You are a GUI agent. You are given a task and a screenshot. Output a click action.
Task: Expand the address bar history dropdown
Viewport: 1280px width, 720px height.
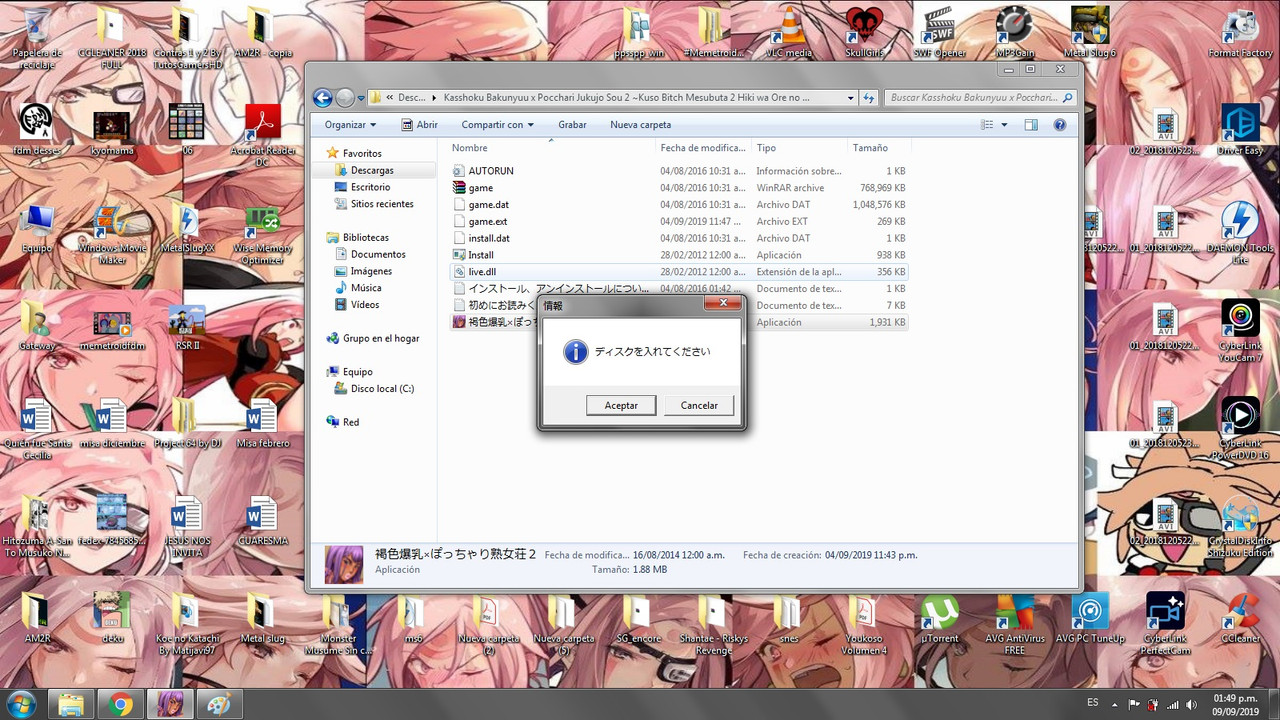click(850, 98)
